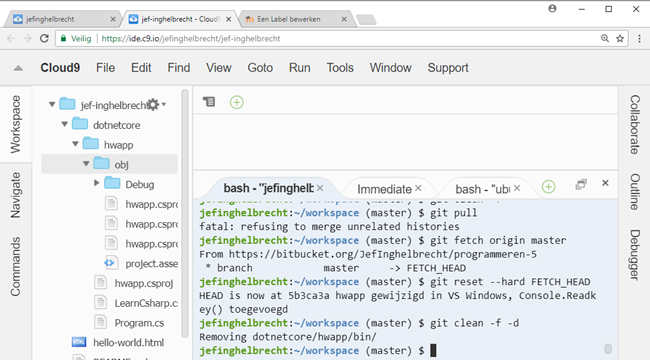650x360 pixels.
Task: Open Chrome three-dot menu
Action: (x=639, y=39)
